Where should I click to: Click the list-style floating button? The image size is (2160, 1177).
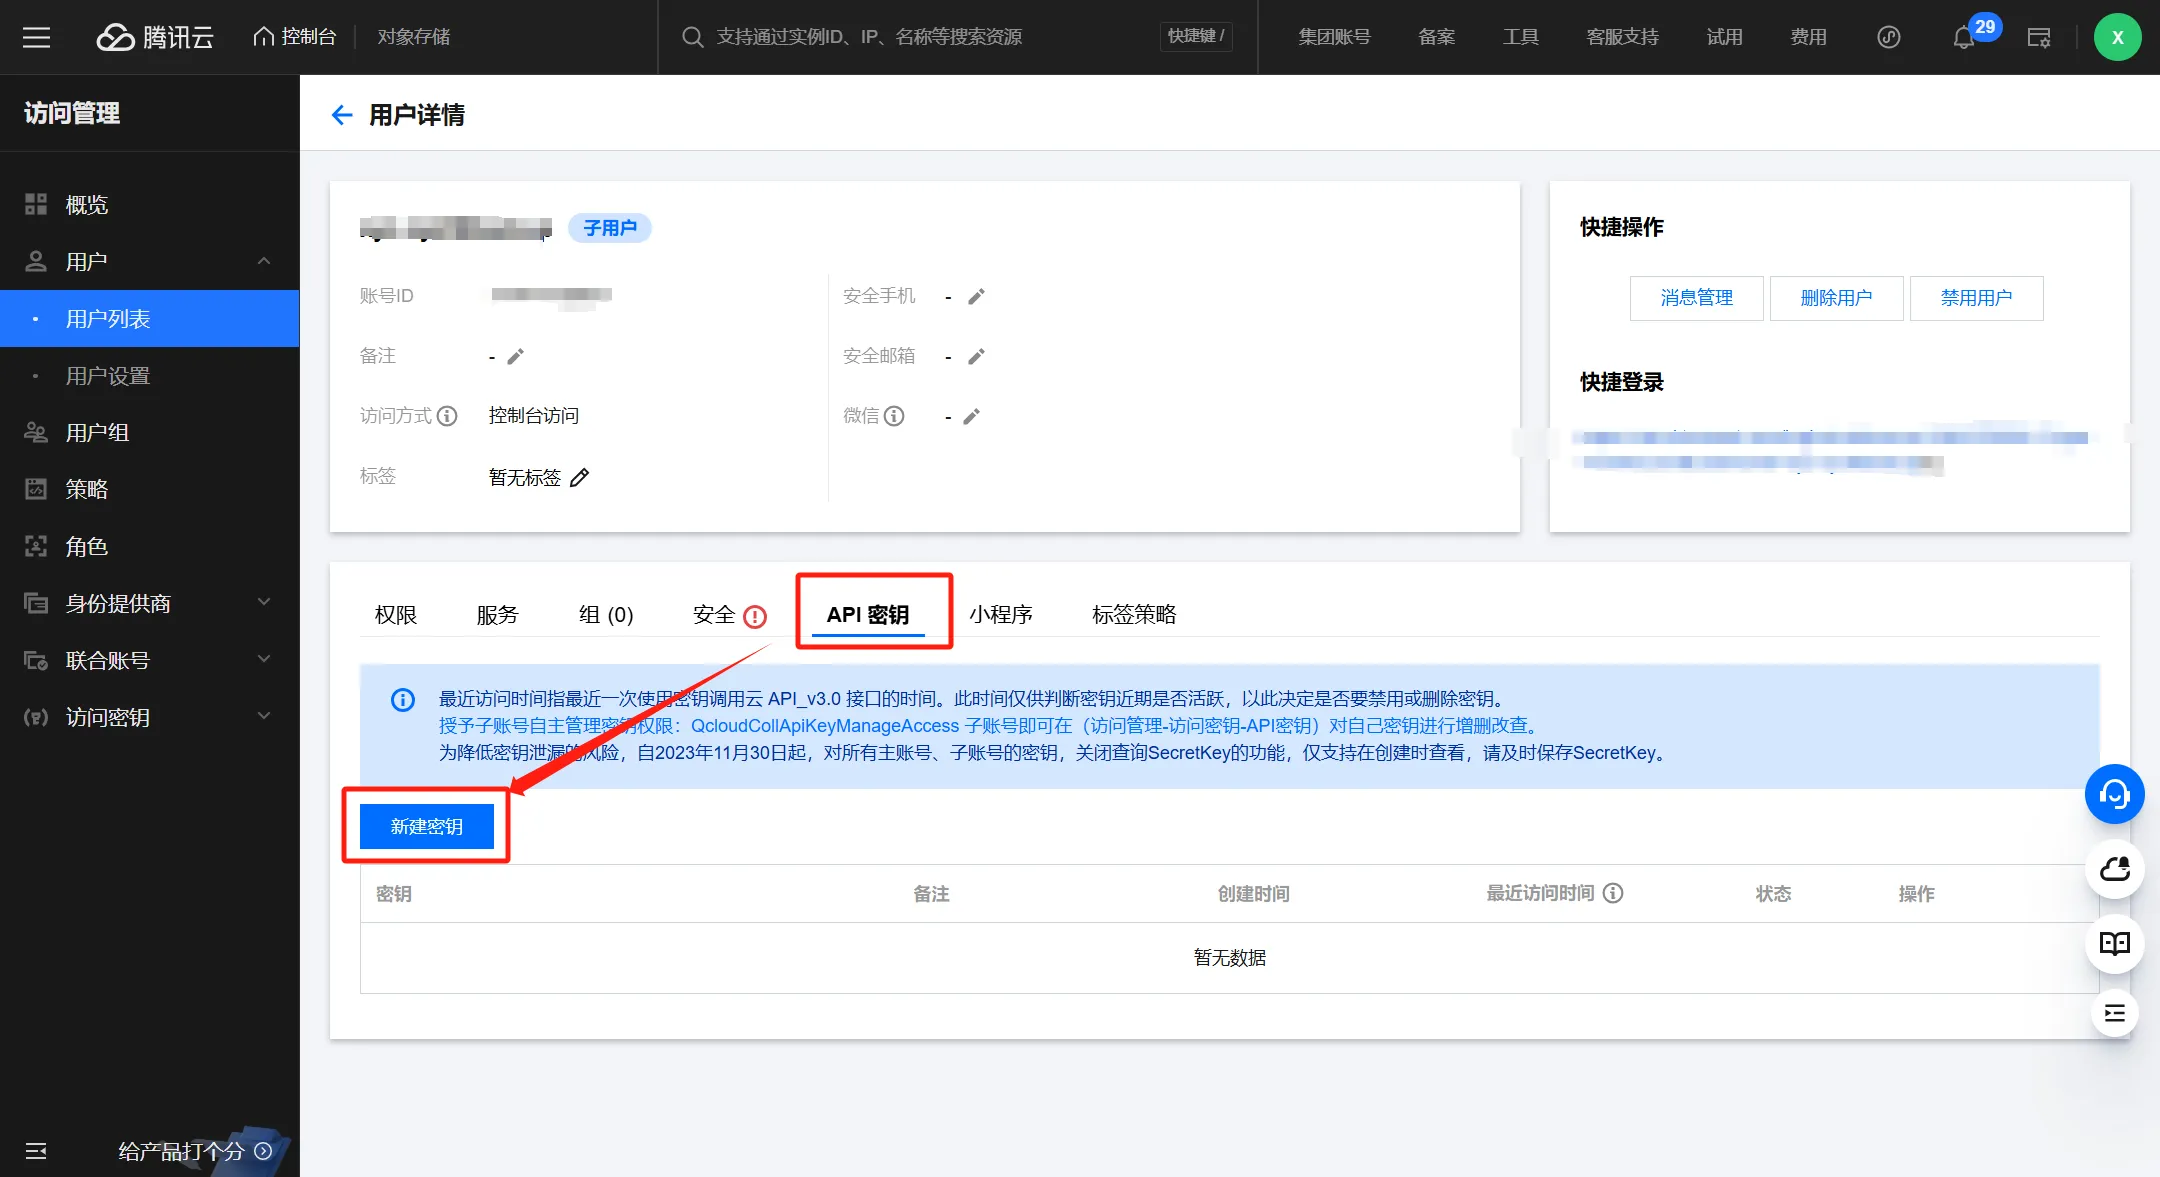point(2115,1014)
